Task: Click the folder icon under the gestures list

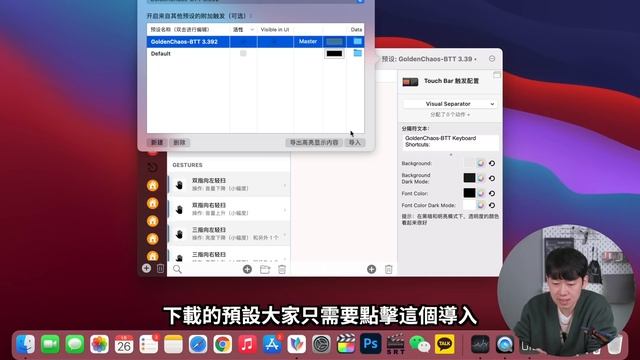Action: (x=265, y=269)
